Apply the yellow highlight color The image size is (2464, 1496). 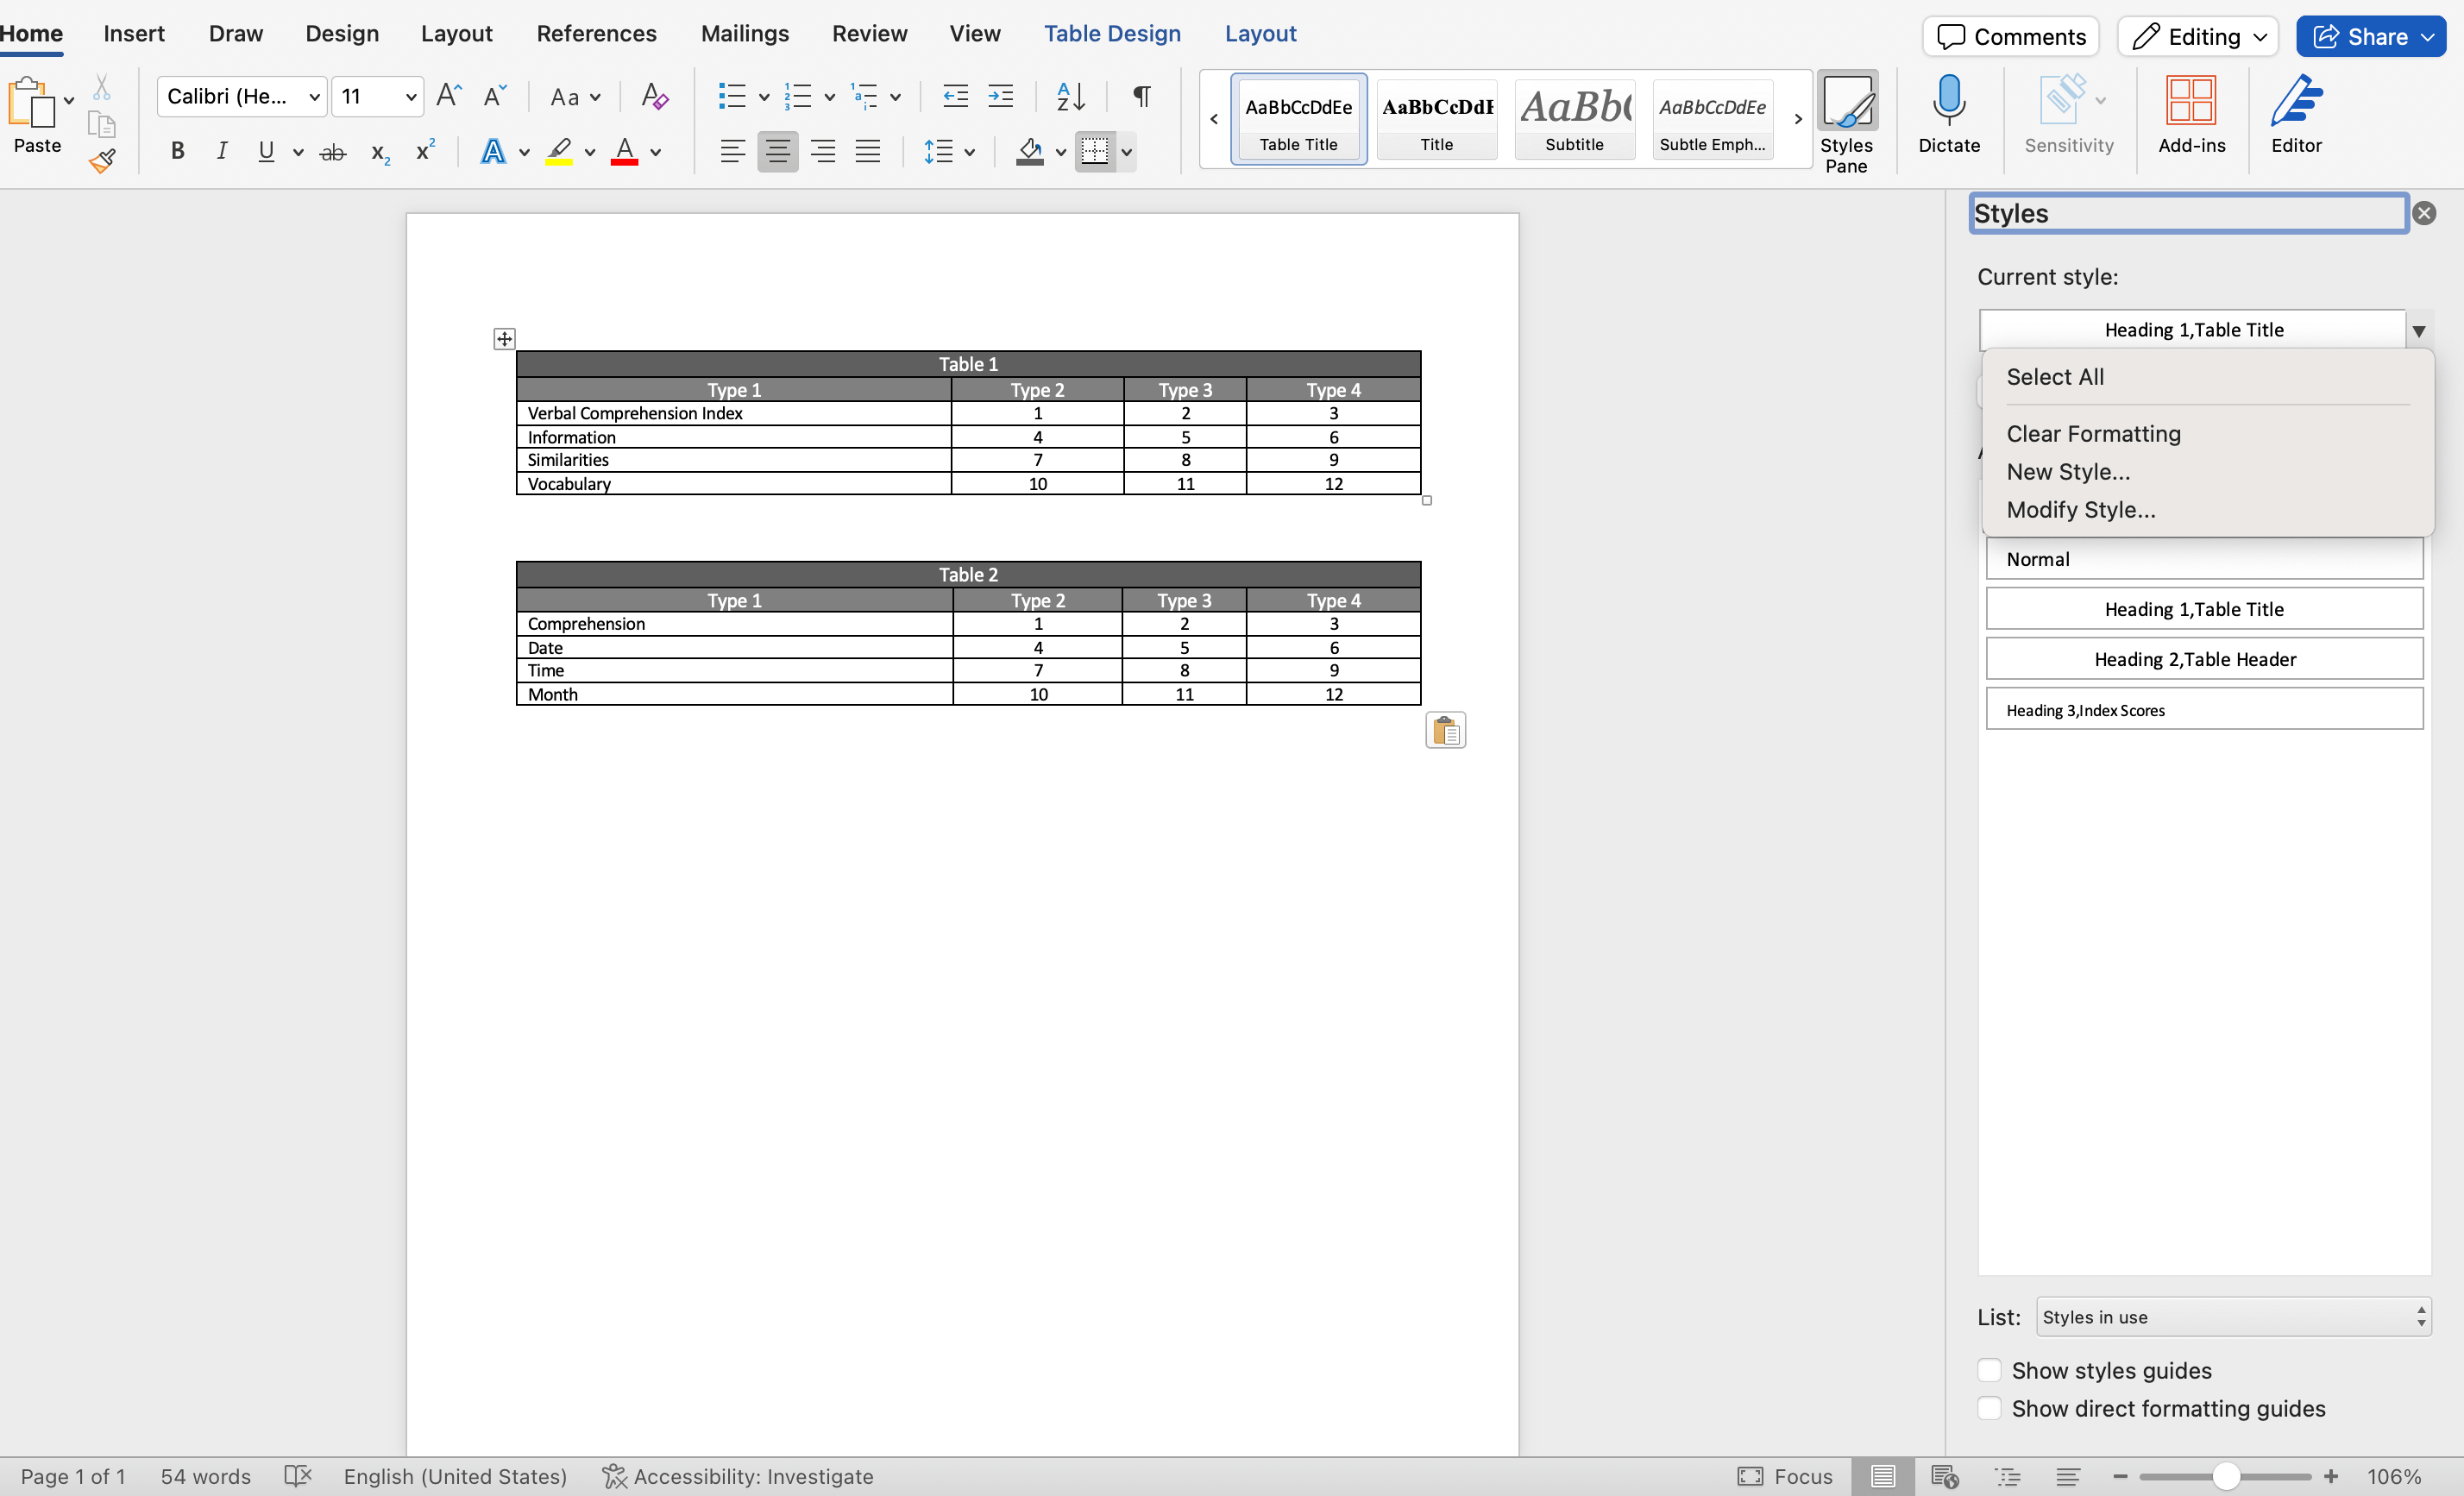pos(559,152)
